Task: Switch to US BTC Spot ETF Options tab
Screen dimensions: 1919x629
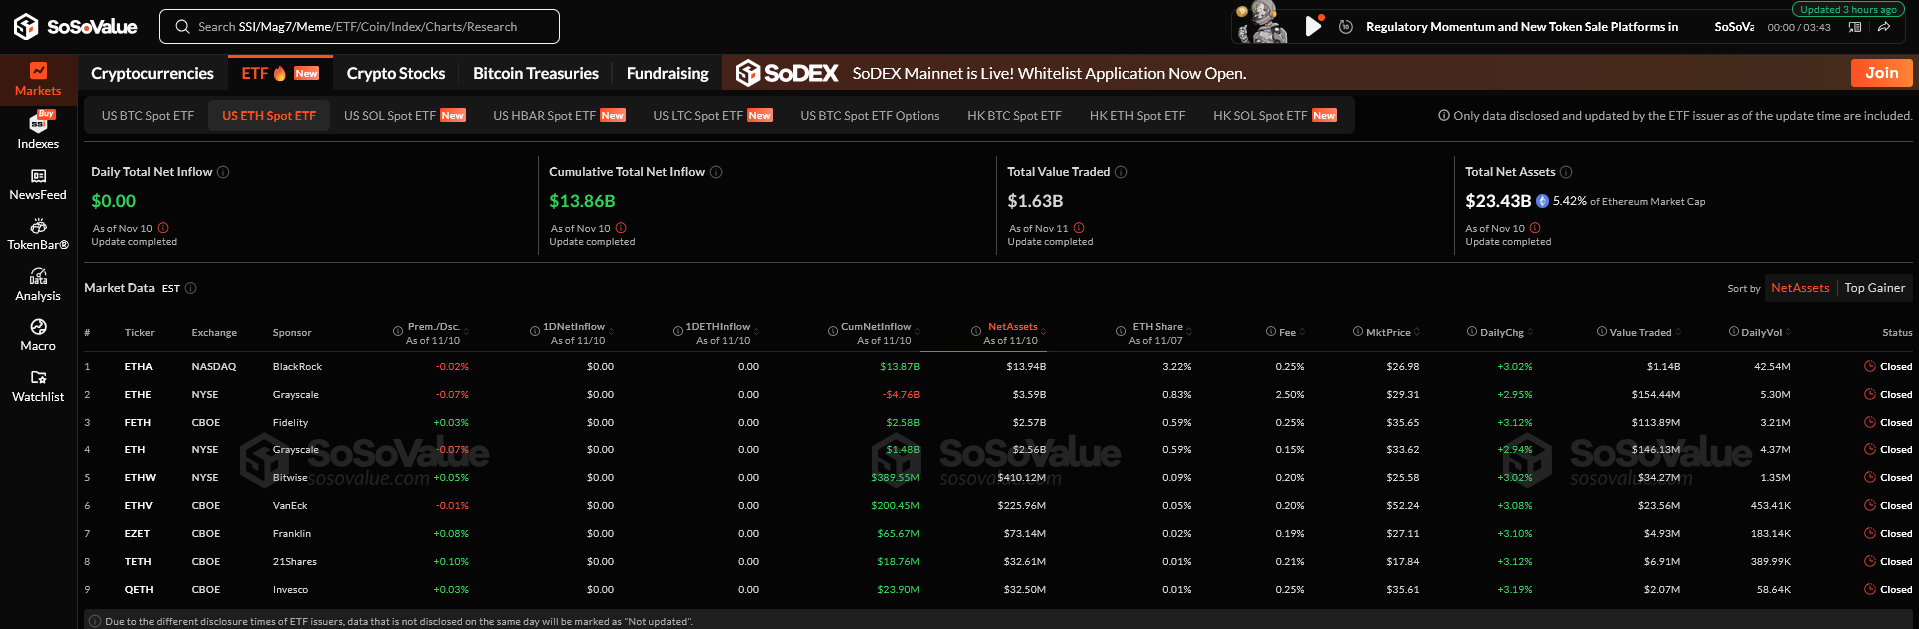Action: click(870, 116)
